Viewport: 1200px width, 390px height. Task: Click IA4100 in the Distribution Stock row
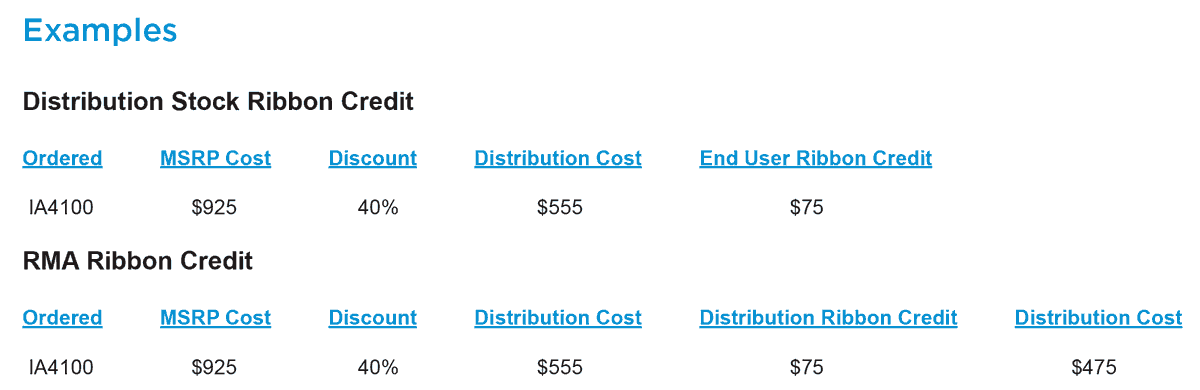point(61,208)
